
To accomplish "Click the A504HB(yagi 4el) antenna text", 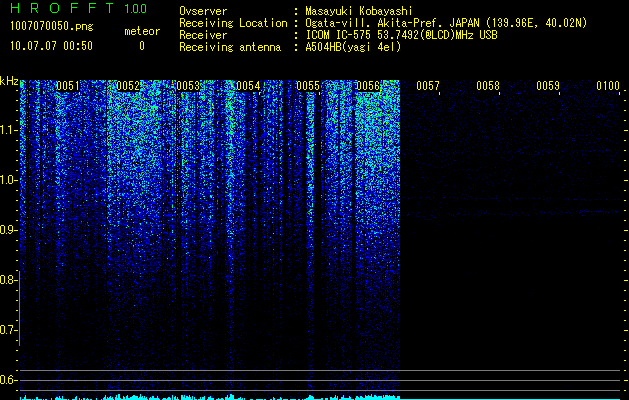I will coord(353,47).
